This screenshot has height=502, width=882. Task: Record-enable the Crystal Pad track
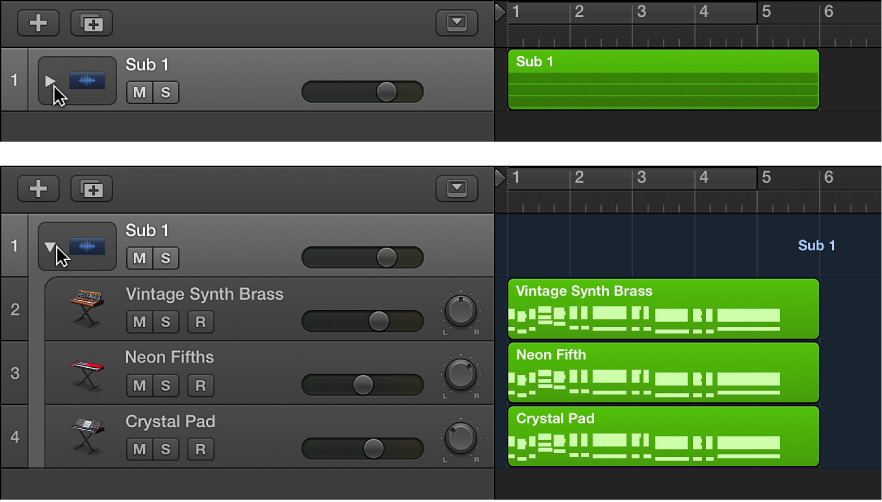click(x=200, y=449)
